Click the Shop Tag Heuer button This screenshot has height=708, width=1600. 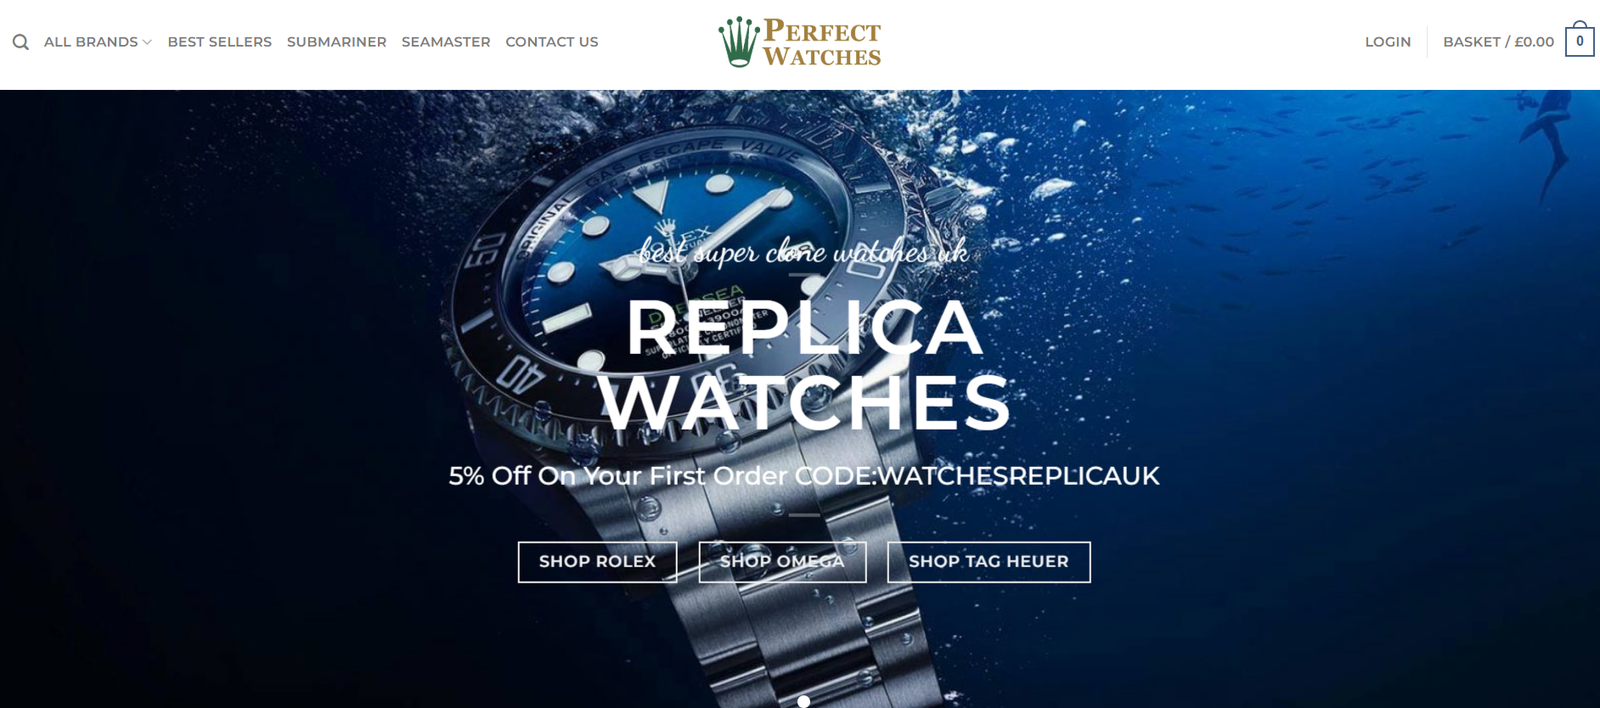(x=989, y=562)
